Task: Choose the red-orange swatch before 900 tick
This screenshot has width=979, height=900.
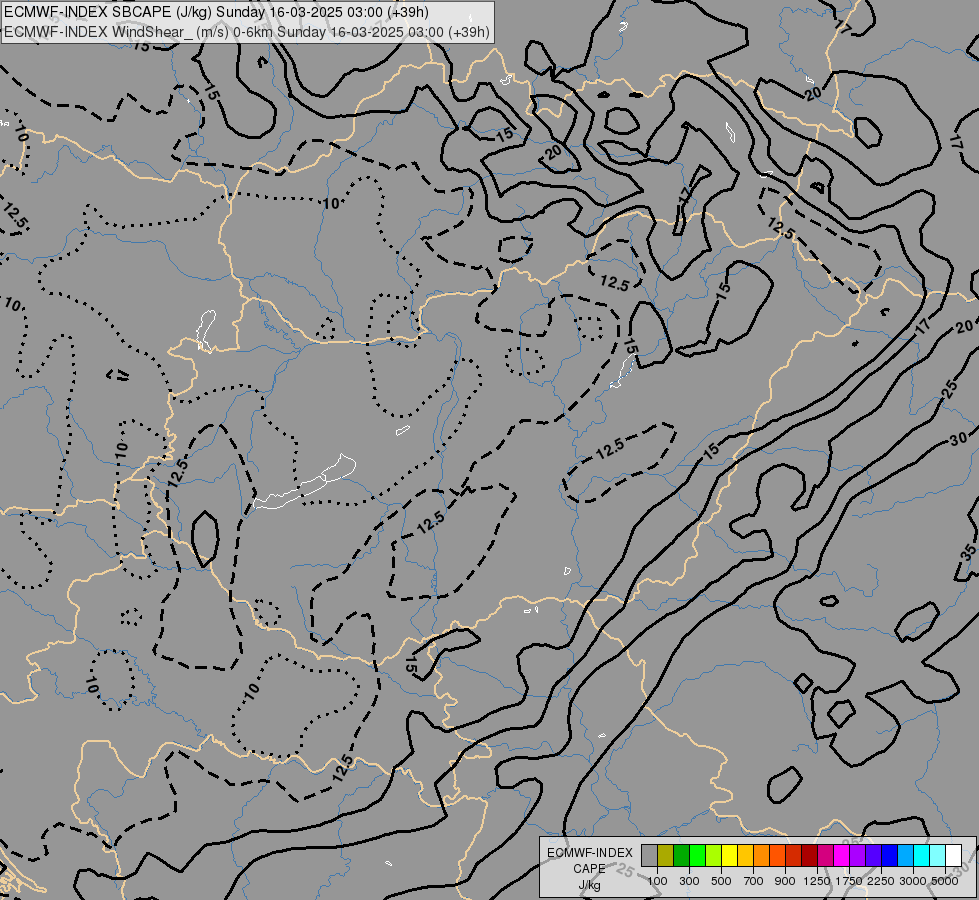Action: (777, 856)
